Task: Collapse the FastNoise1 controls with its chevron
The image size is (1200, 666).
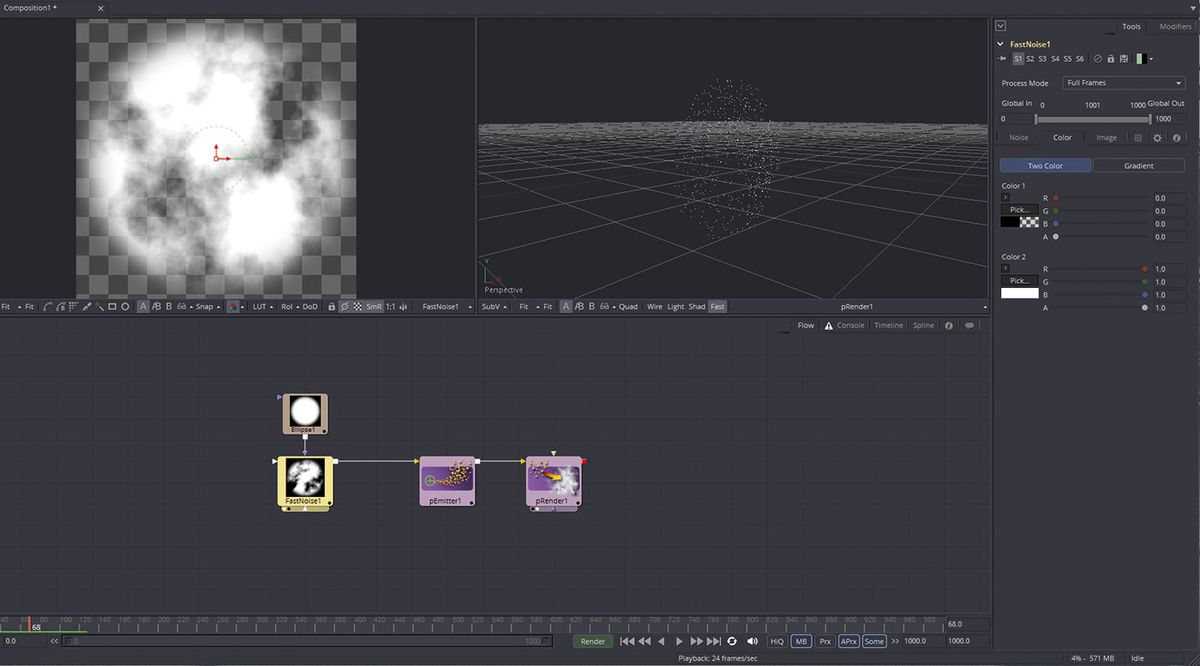Action: [998, 43]
